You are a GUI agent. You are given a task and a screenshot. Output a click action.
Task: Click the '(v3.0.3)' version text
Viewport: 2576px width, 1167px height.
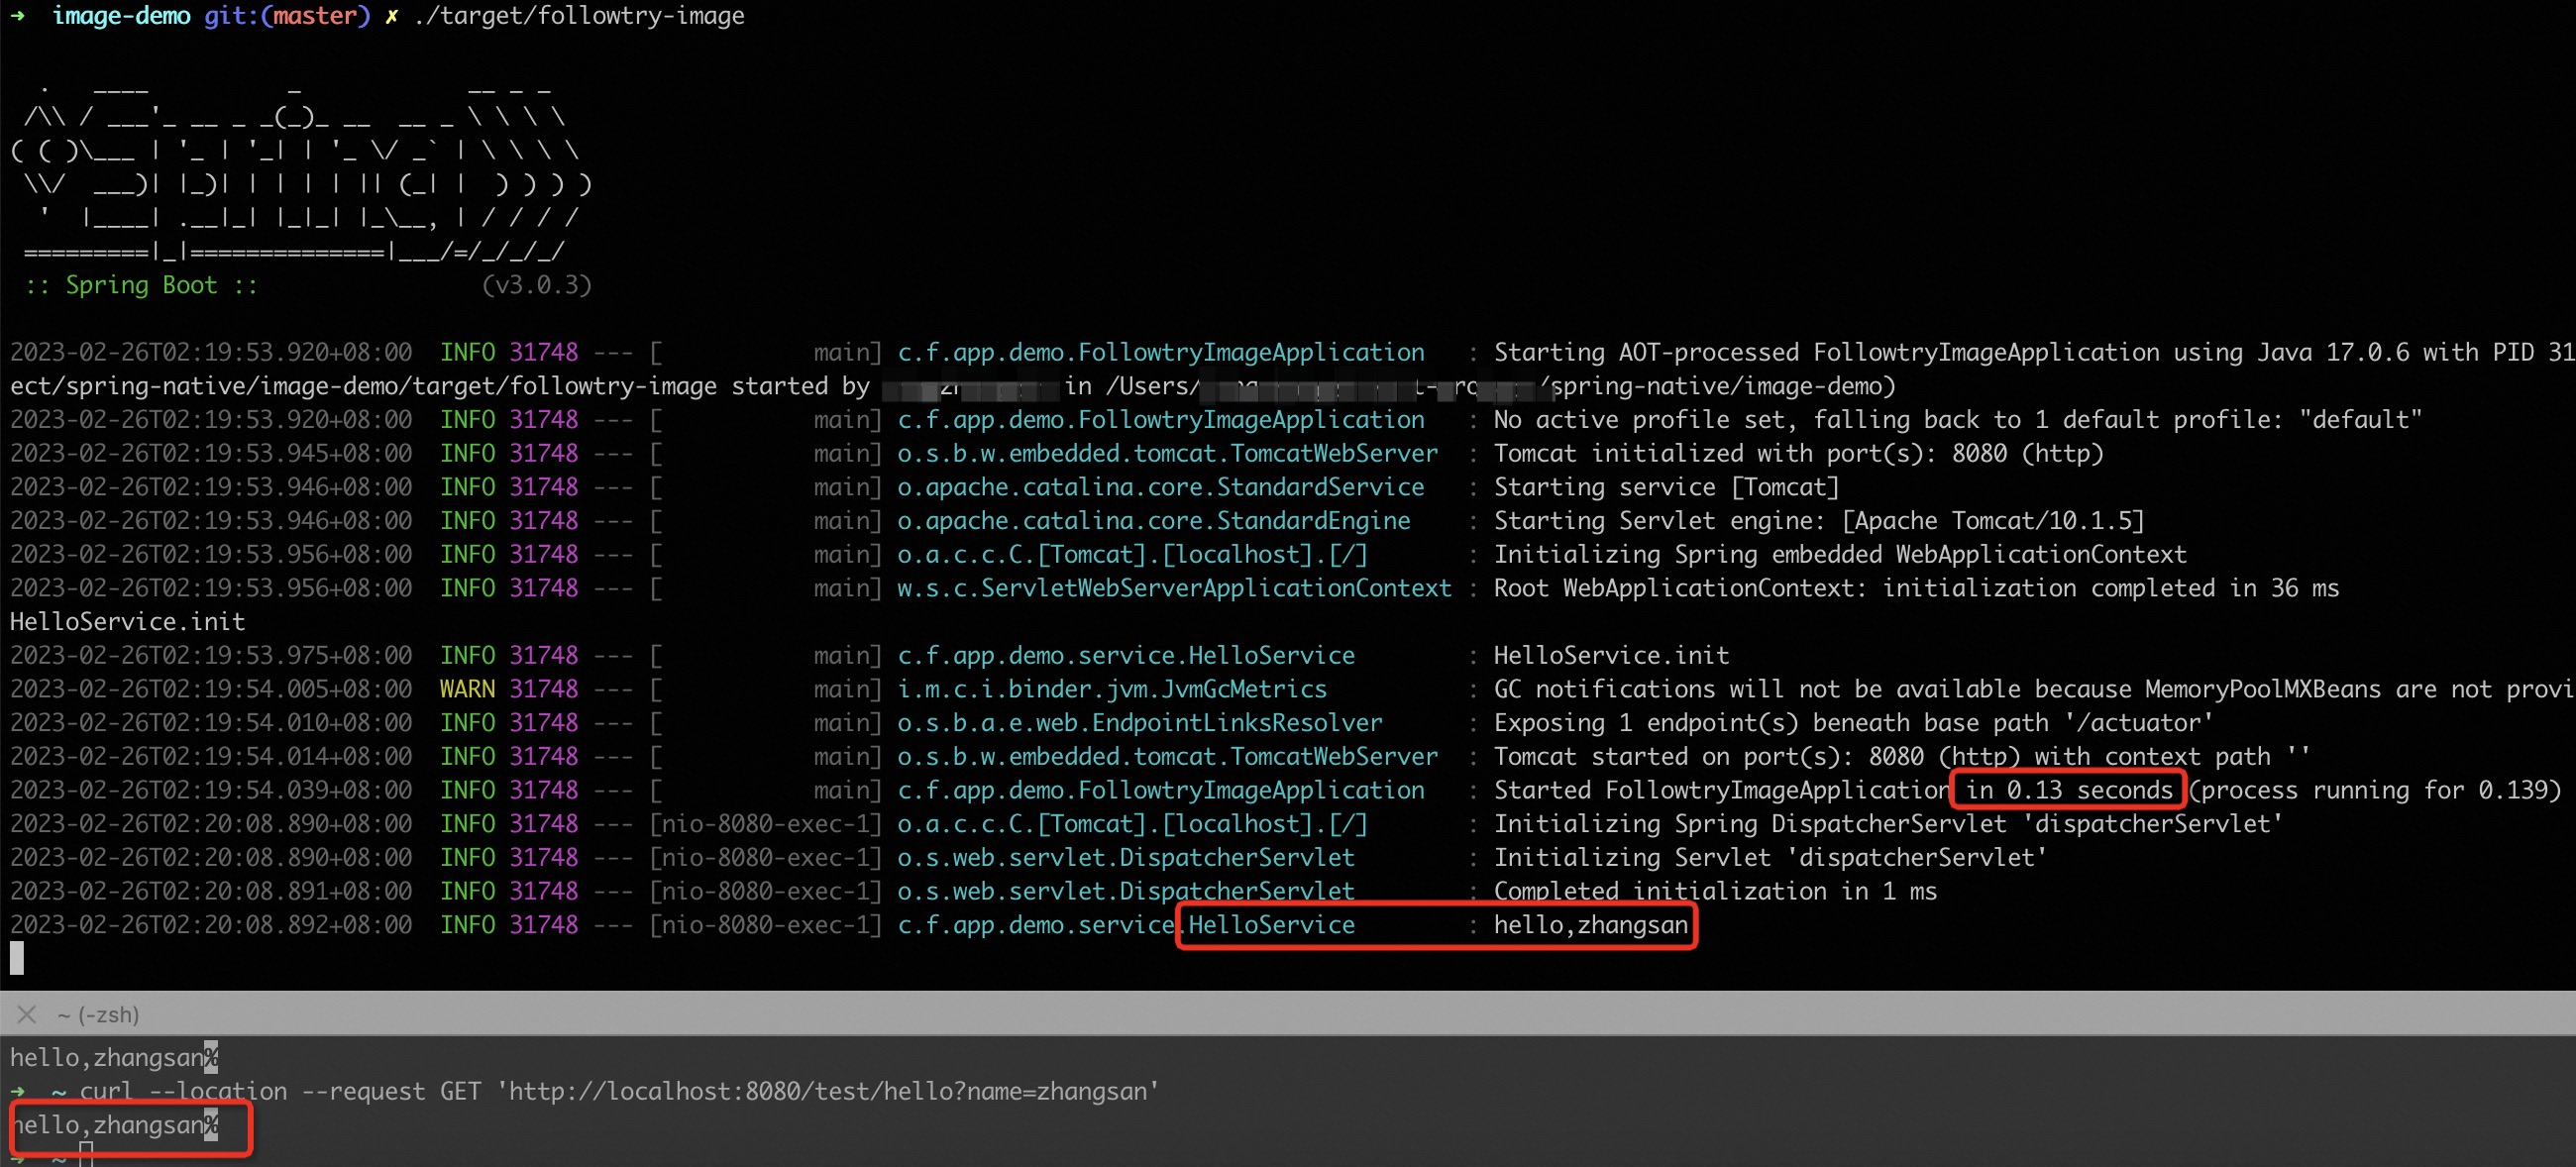[x=536, y=285]
